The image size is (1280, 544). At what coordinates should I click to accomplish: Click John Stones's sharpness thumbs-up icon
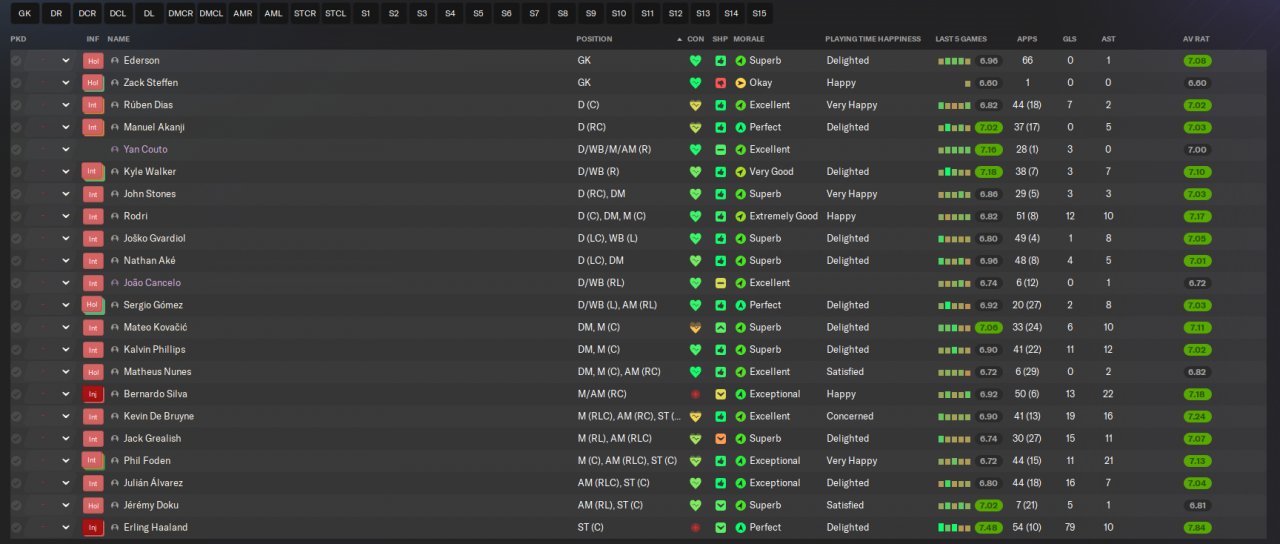pyautogui.click(x=720, y=194)
